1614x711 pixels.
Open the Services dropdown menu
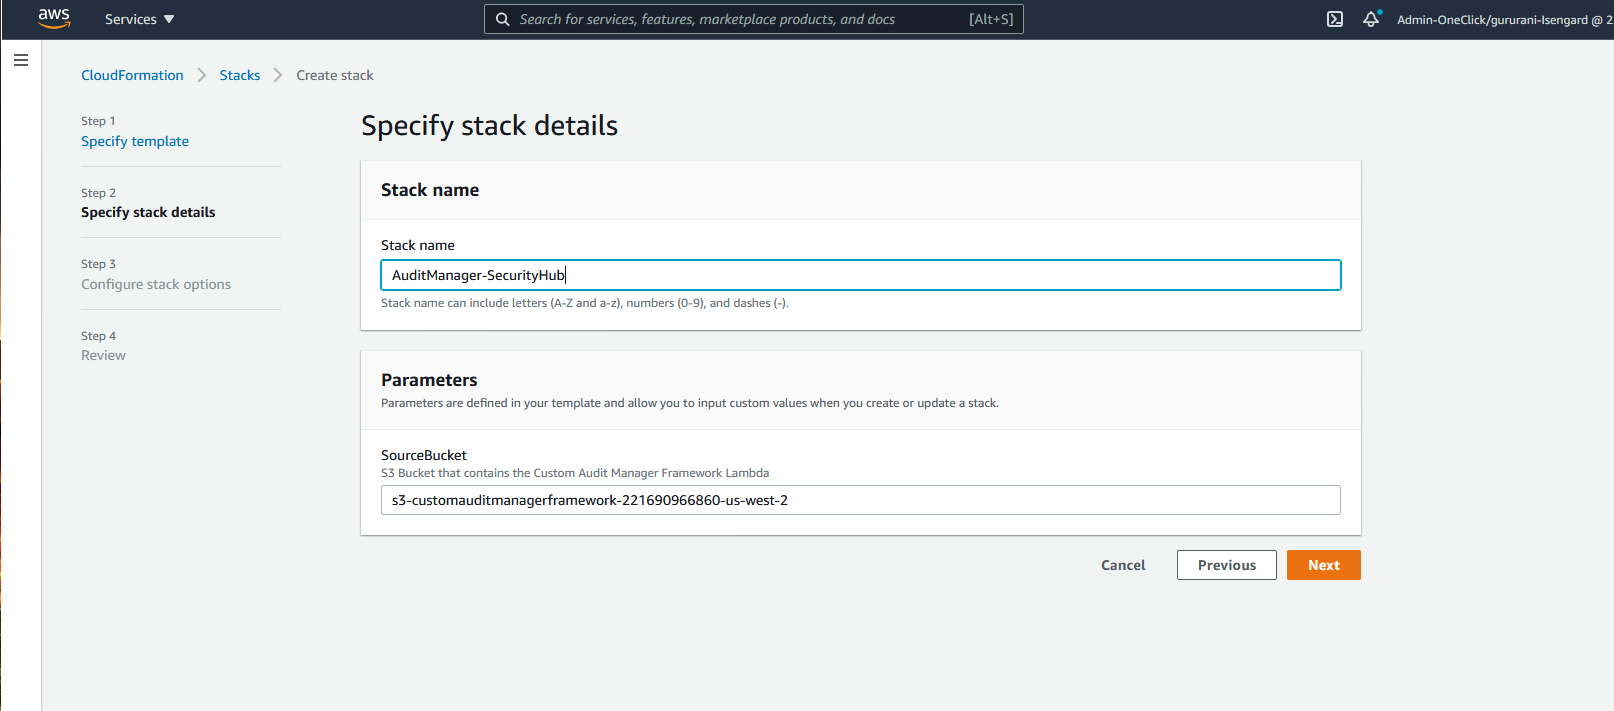click(x=139, y=19)
